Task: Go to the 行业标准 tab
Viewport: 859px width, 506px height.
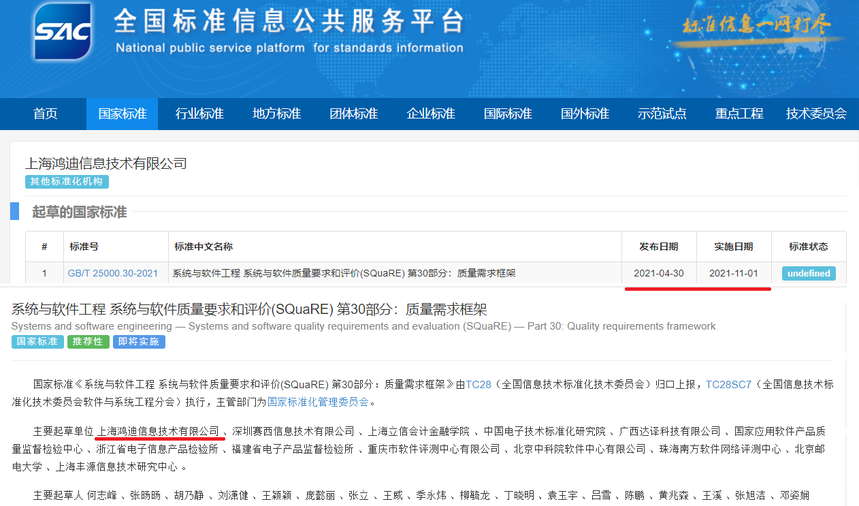Action: pos(199,114)
